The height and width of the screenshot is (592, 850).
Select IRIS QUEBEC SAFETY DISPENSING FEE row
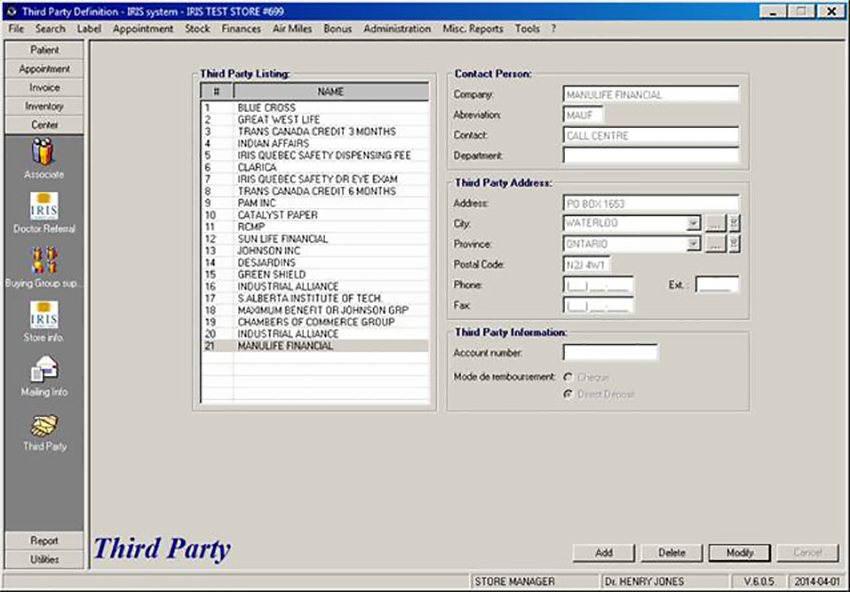click(315, 155)
